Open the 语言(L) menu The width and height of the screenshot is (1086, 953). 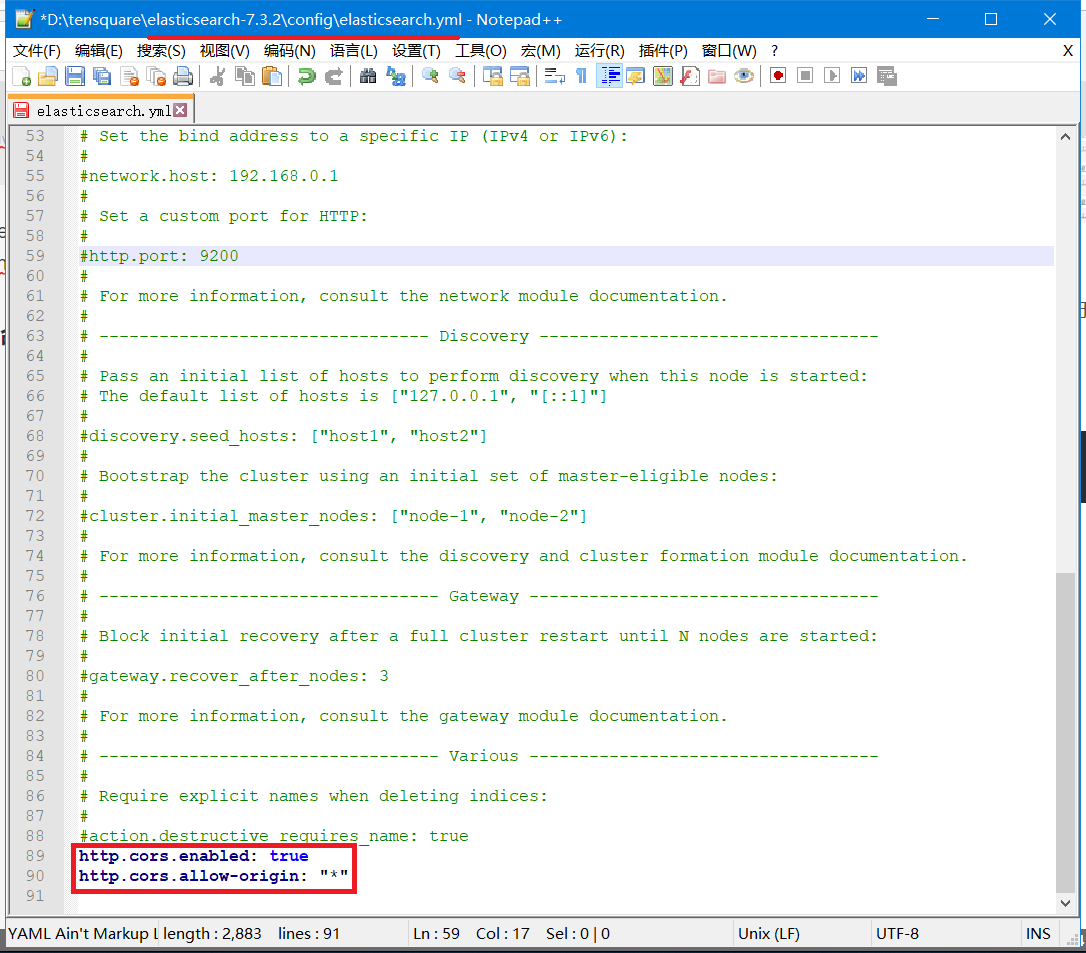(x=353, y=51)
